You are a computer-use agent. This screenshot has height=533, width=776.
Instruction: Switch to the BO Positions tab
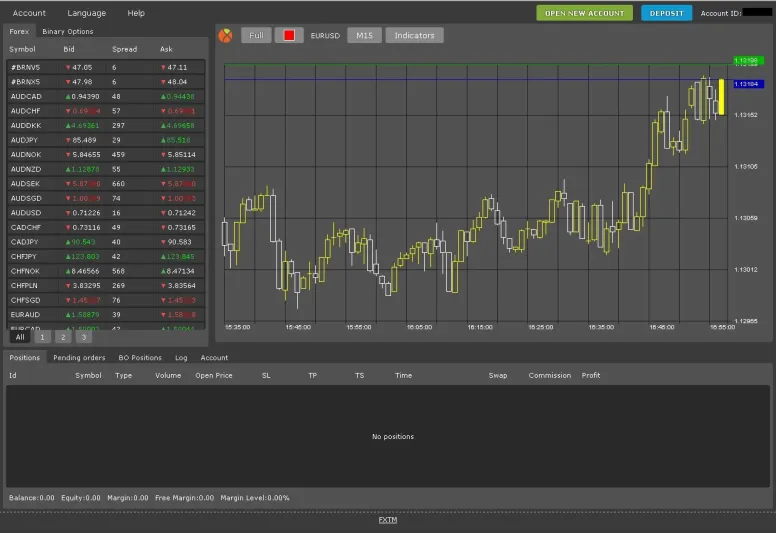[x=140, y=357]
